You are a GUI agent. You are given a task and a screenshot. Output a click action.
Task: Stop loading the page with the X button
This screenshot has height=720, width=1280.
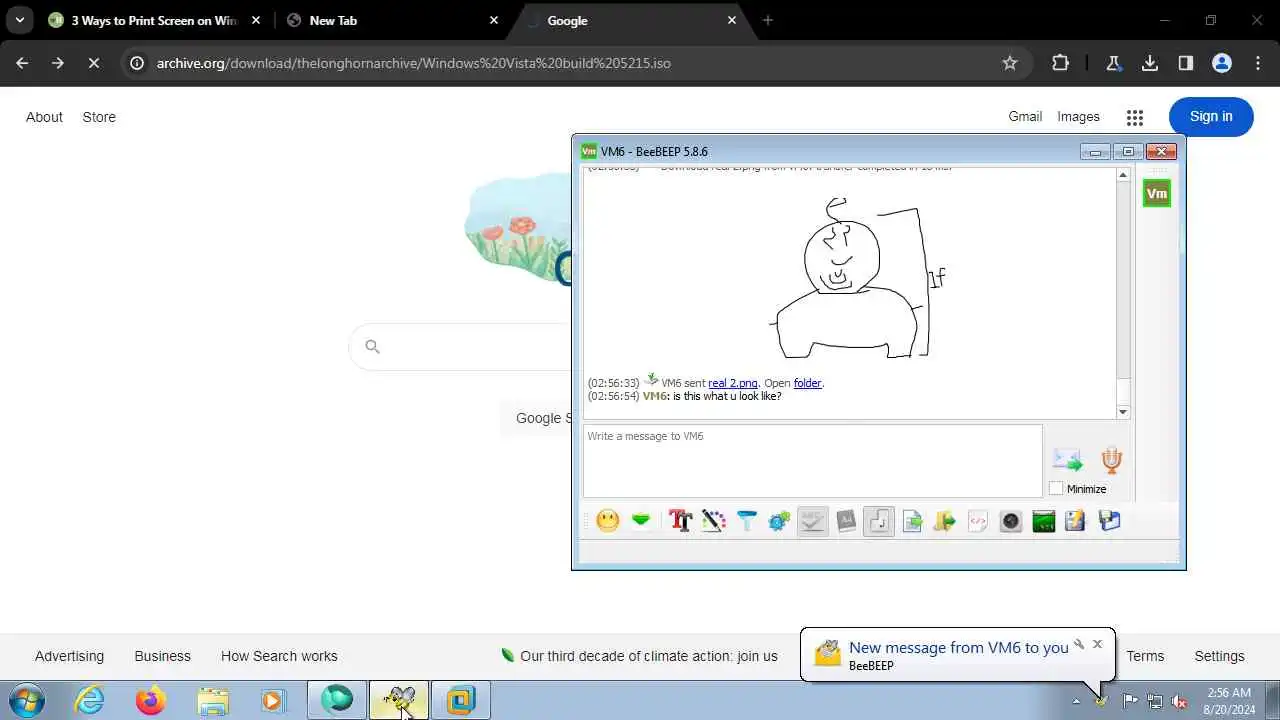(x=93, y=63)
